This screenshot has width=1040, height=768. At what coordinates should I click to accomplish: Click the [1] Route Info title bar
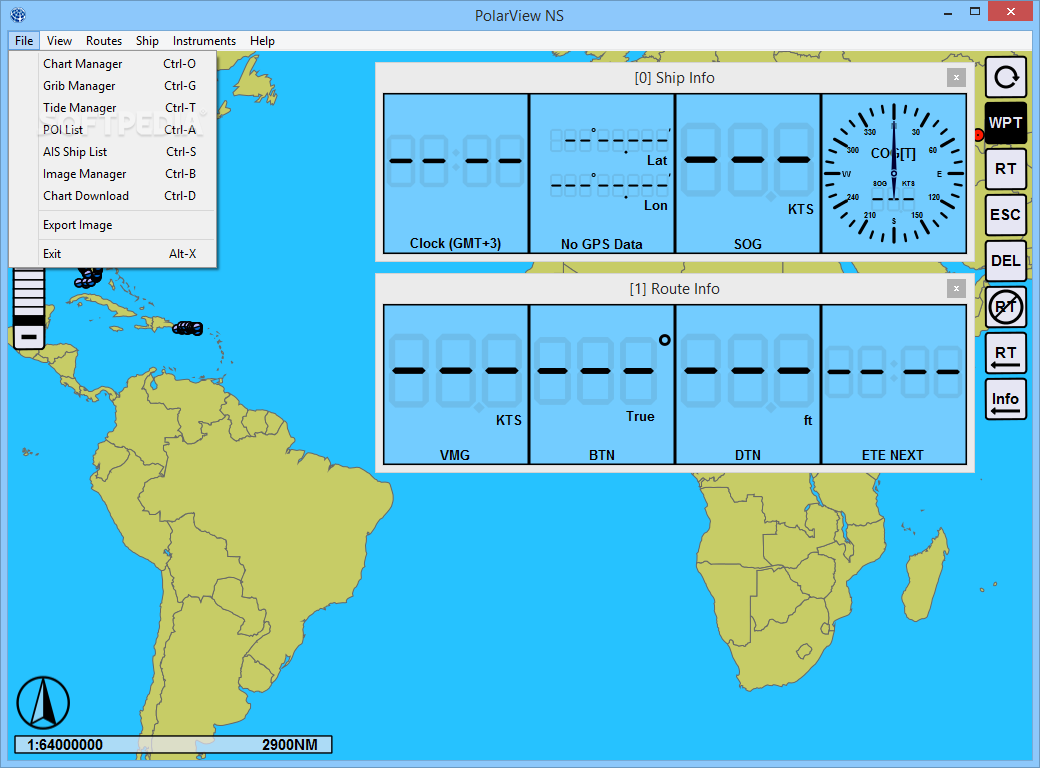tap(675, 288)
